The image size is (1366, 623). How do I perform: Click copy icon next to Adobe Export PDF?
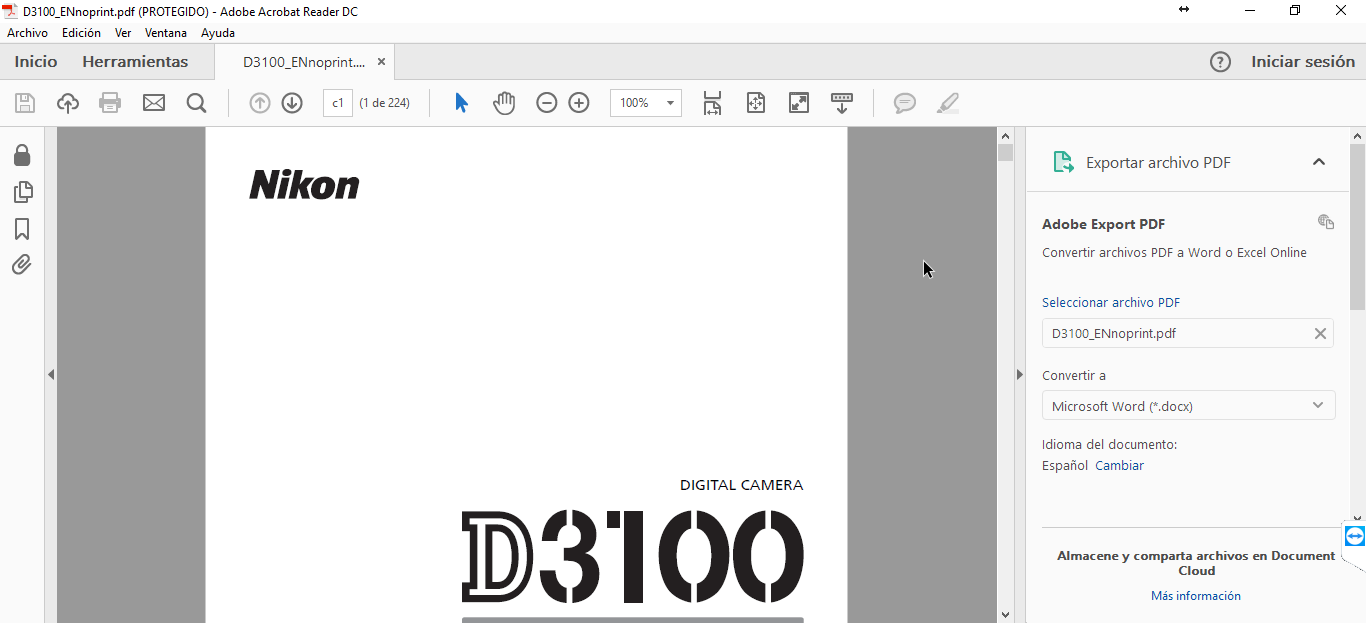point(1326,222)
